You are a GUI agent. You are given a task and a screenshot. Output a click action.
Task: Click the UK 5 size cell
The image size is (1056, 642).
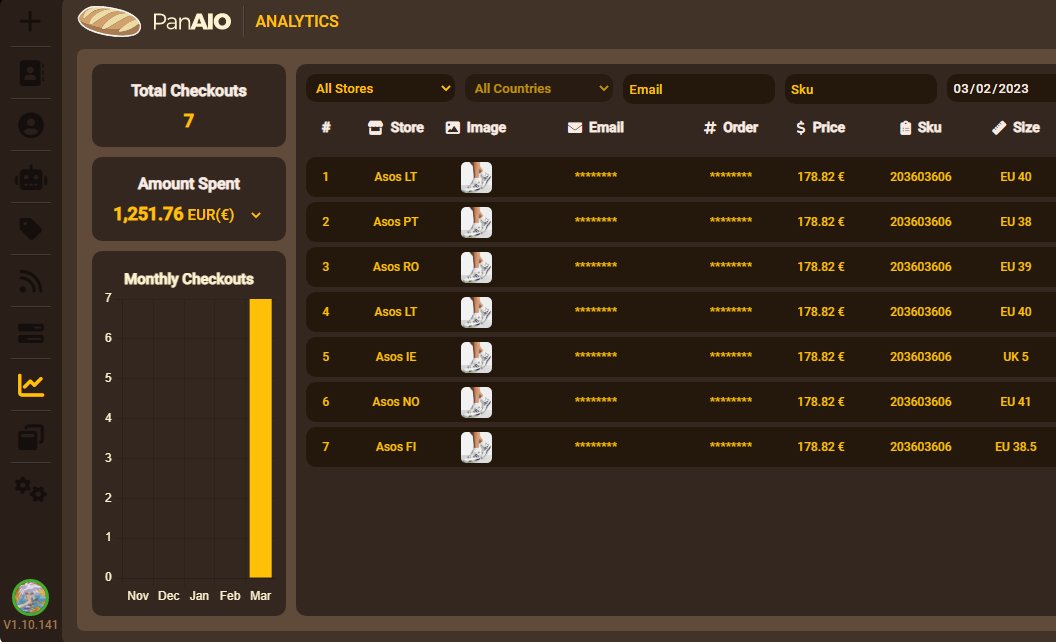[1016, 357]
